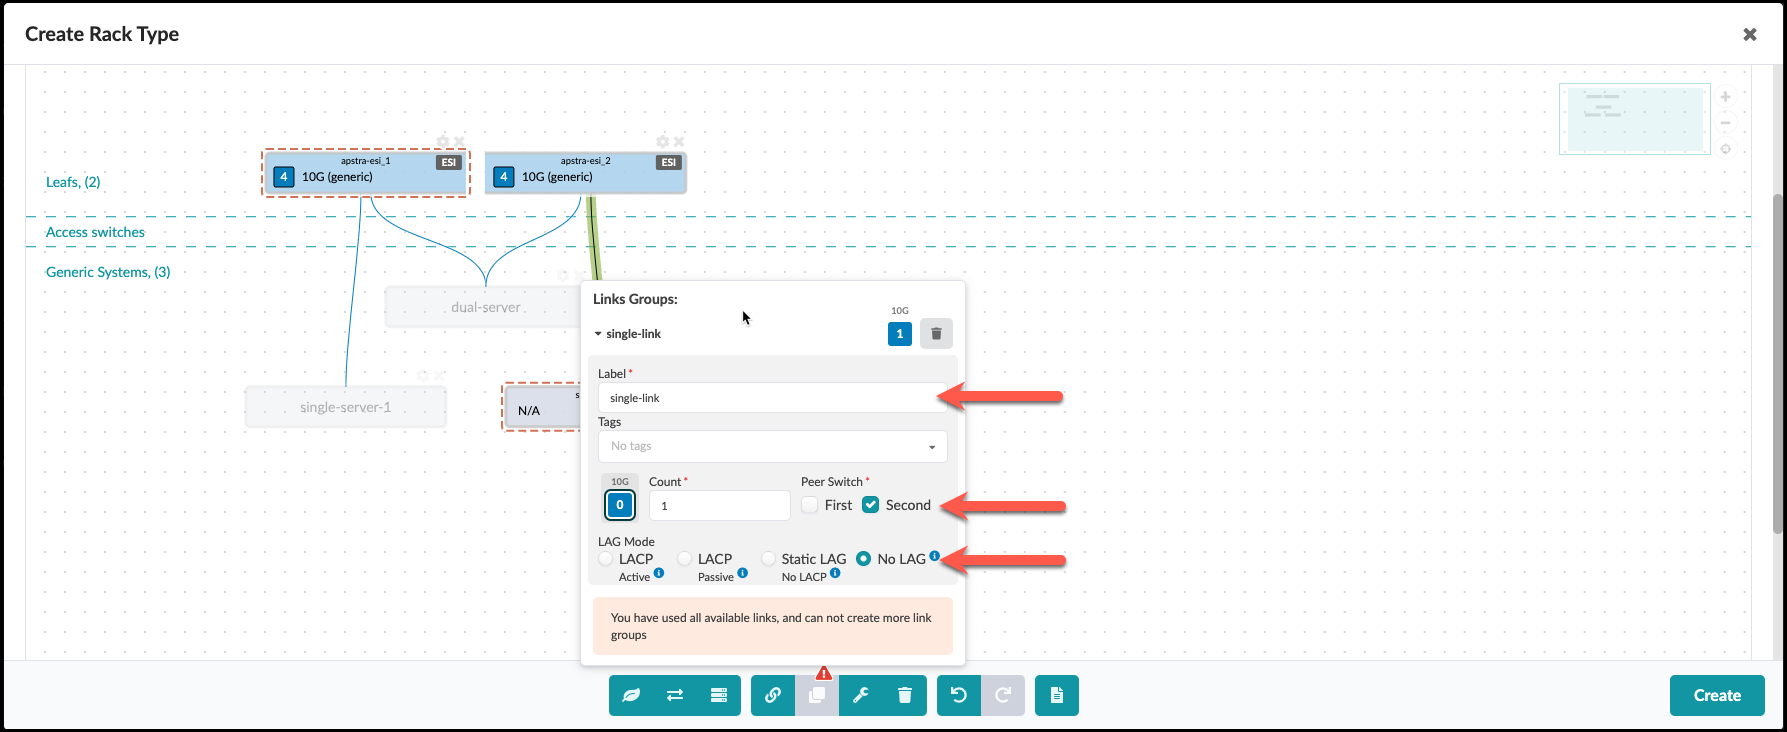Click the wrench icon in the toolbar

pyautogui.click(x=860, y=695)
